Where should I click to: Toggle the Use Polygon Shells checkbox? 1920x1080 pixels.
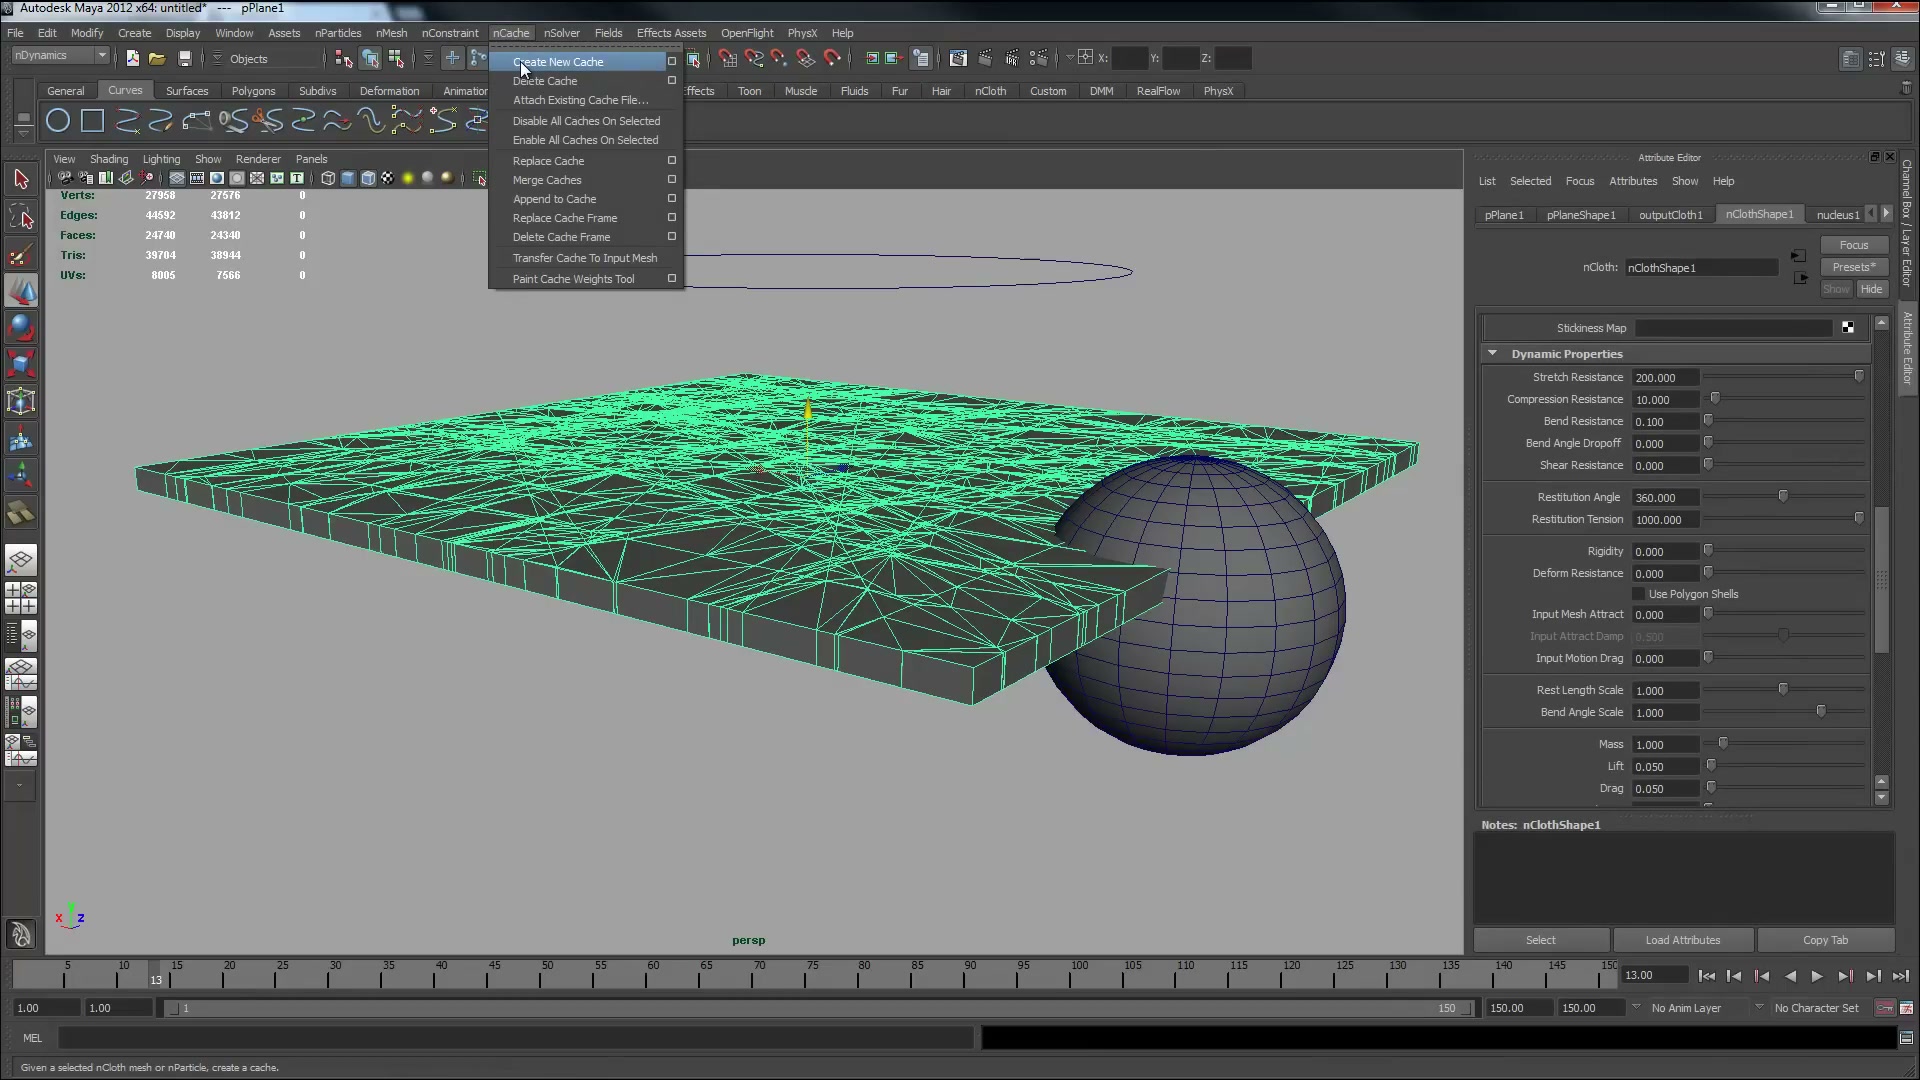(x=1638, y=594)
